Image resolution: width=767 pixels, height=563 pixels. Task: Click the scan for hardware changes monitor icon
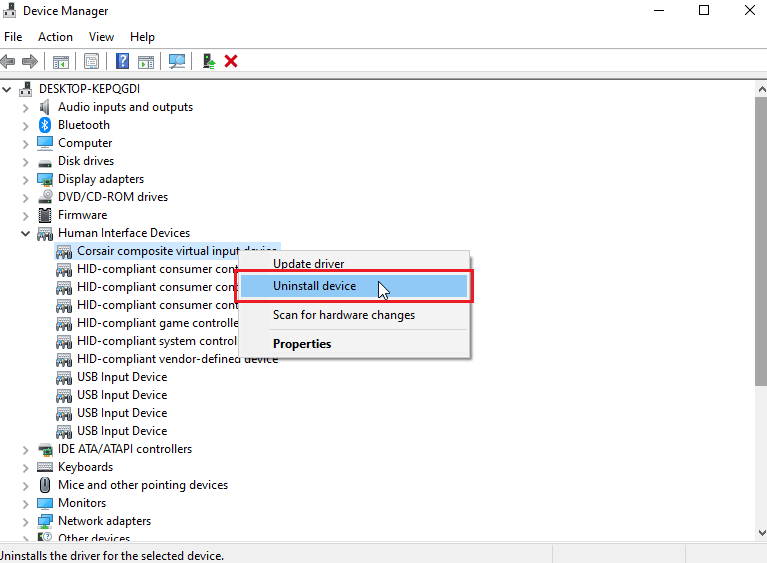click(177, 61)
